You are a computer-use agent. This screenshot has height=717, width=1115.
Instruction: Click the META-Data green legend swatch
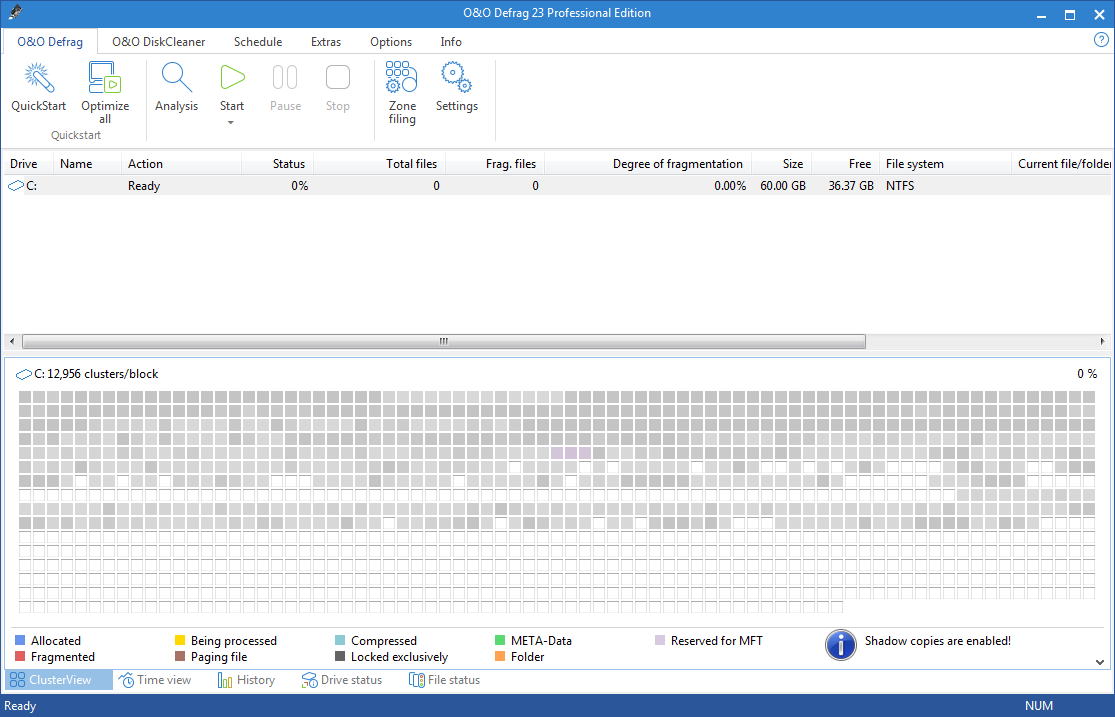pyautogui.click(x=500, y=640)
